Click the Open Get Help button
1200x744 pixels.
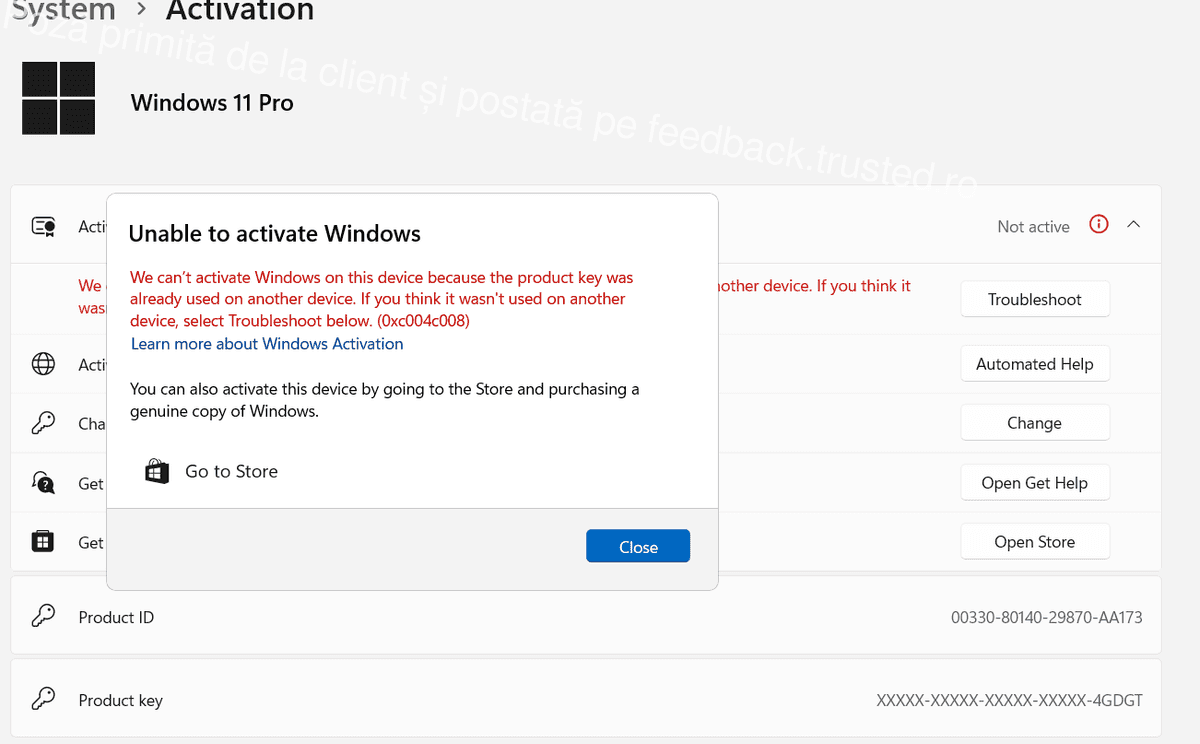pos(1035,483)
